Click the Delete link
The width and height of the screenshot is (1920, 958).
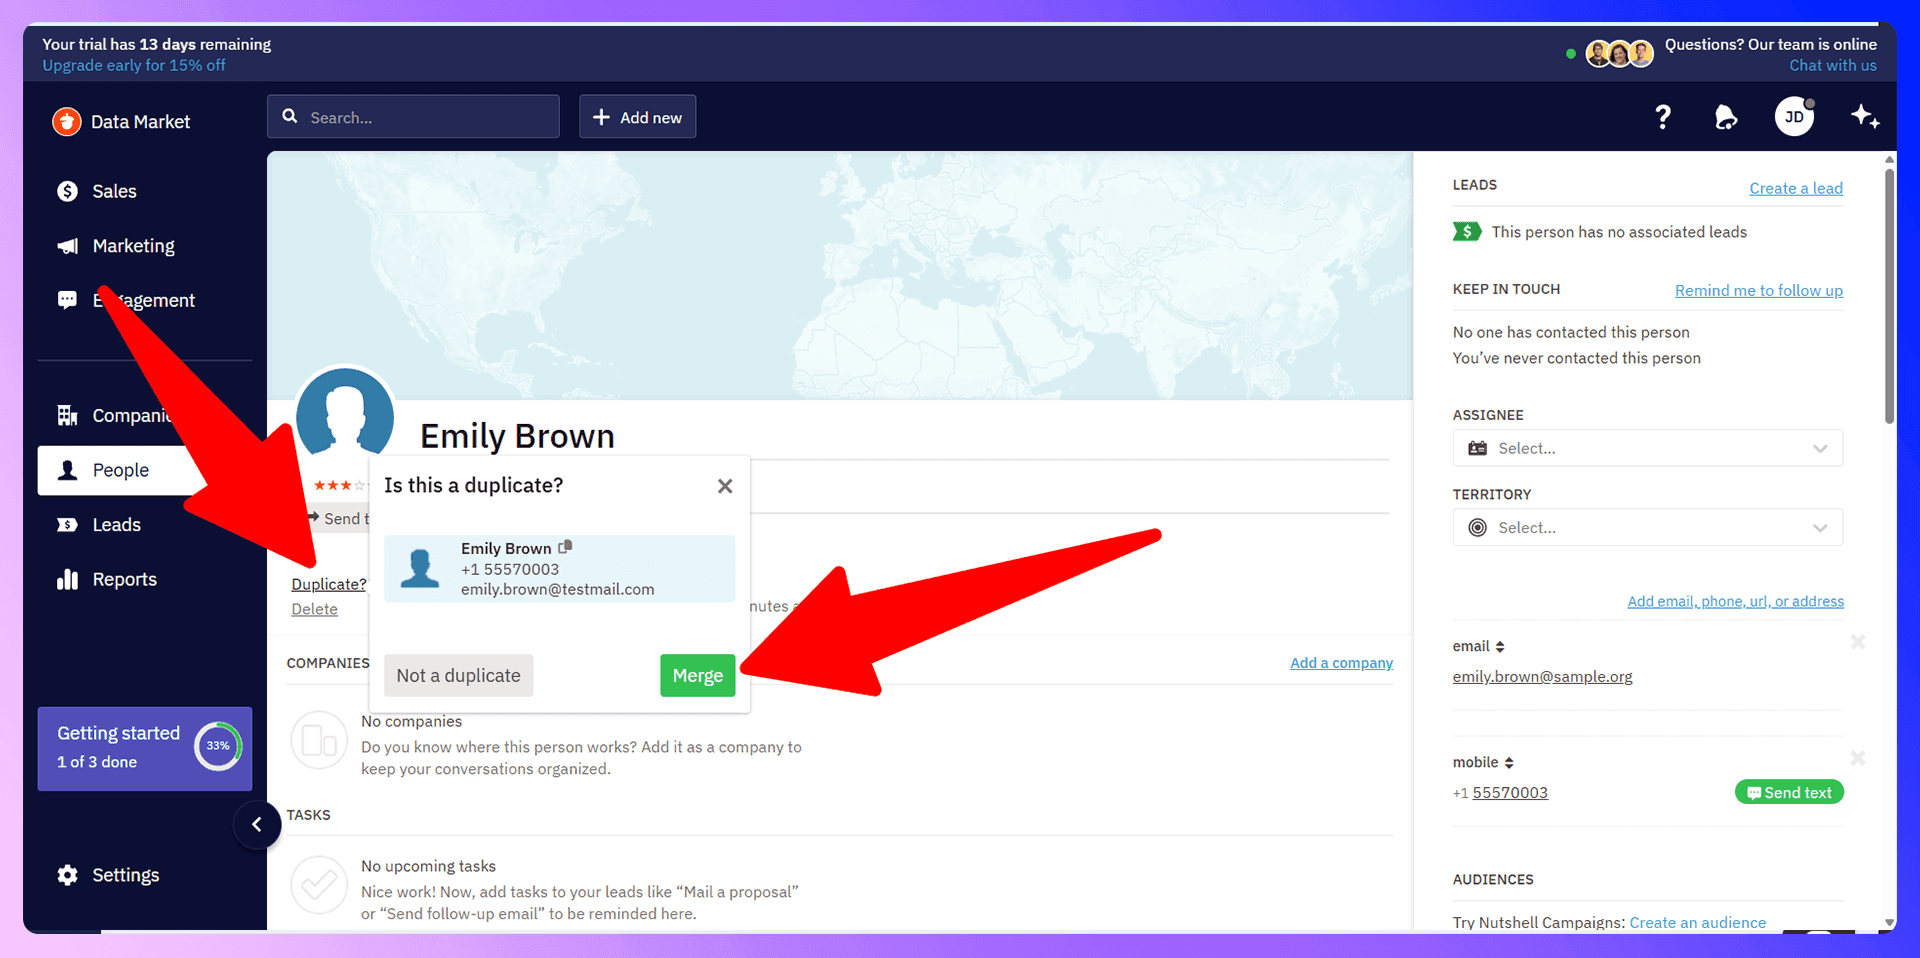pyautogui.click(x=314, y=609)
